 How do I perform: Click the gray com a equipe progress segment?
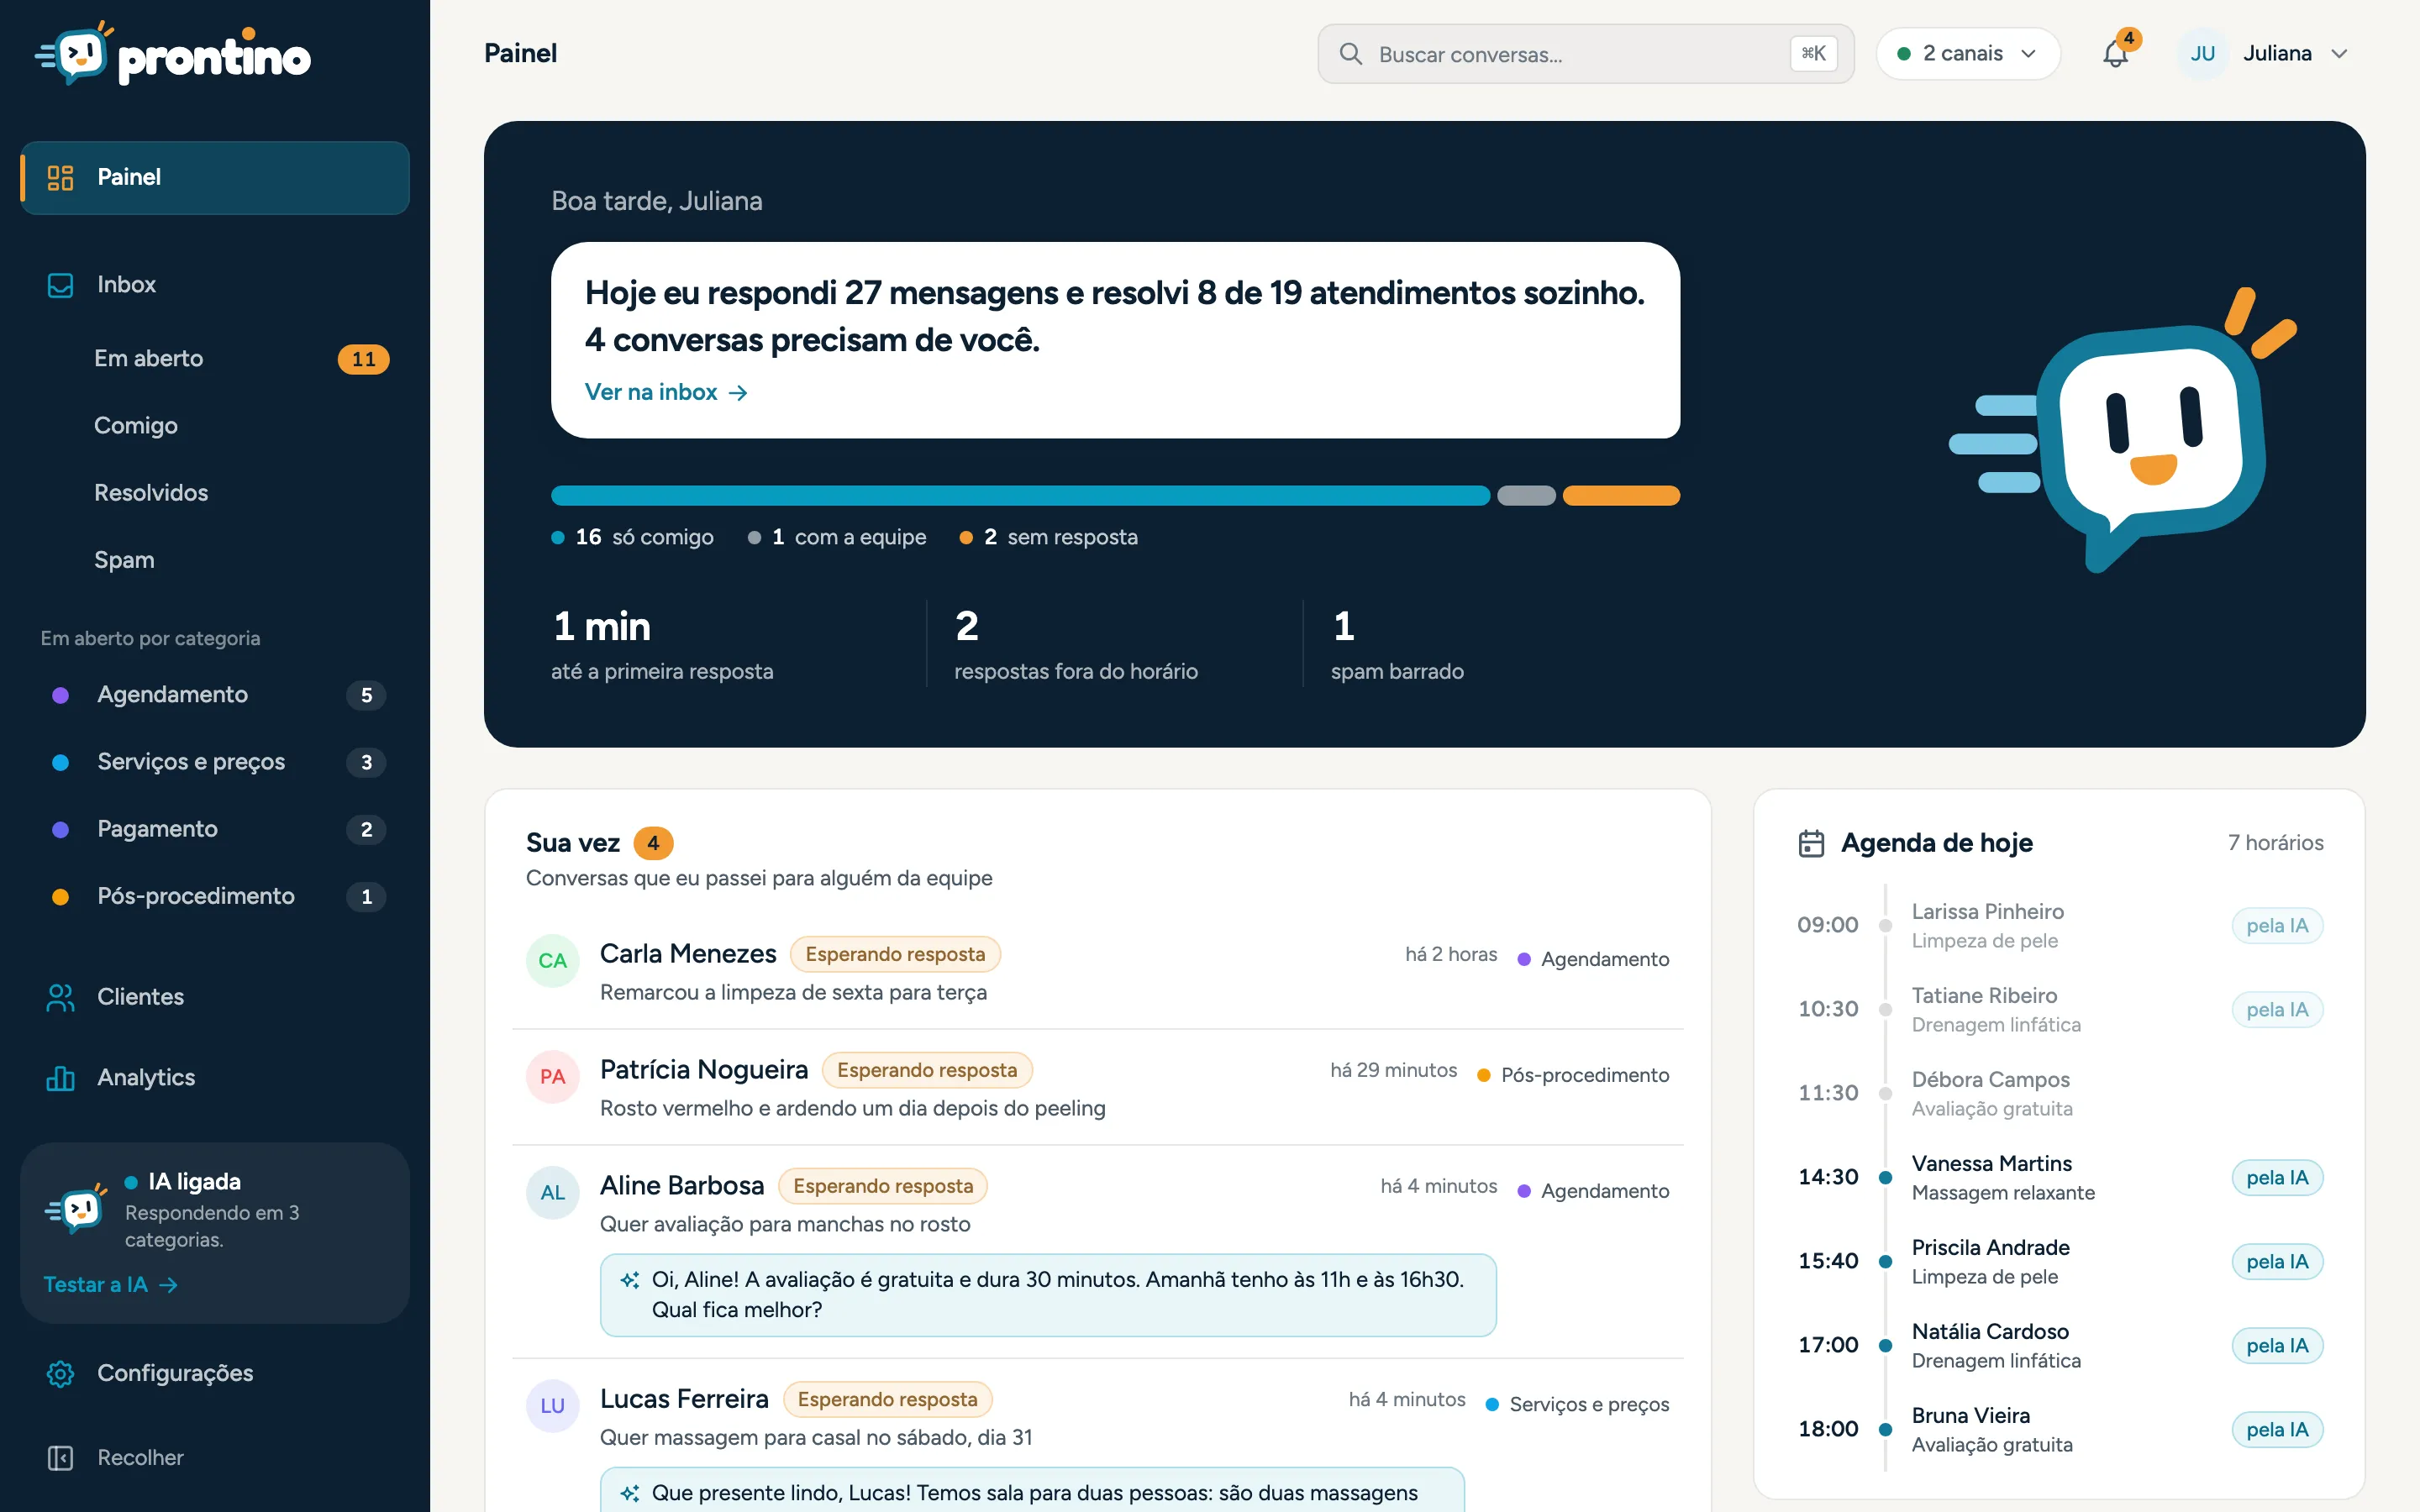point(1526,496)
